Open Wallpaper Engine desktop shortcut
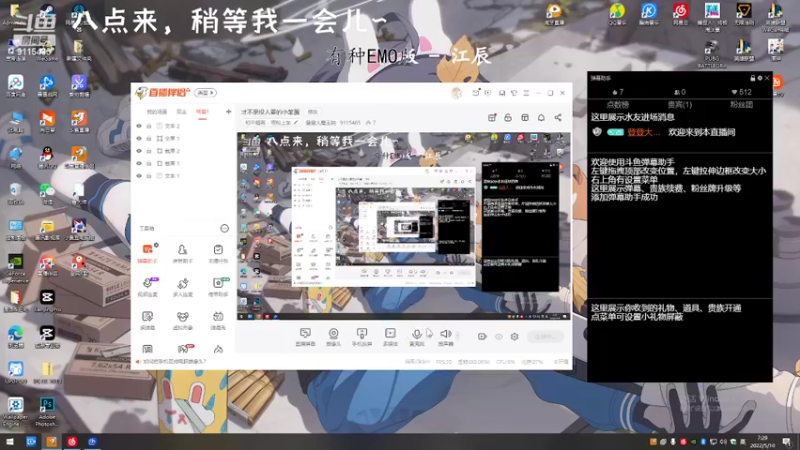Image resolution: width=800 pixels, height=450 pixels. click(15, 413)
